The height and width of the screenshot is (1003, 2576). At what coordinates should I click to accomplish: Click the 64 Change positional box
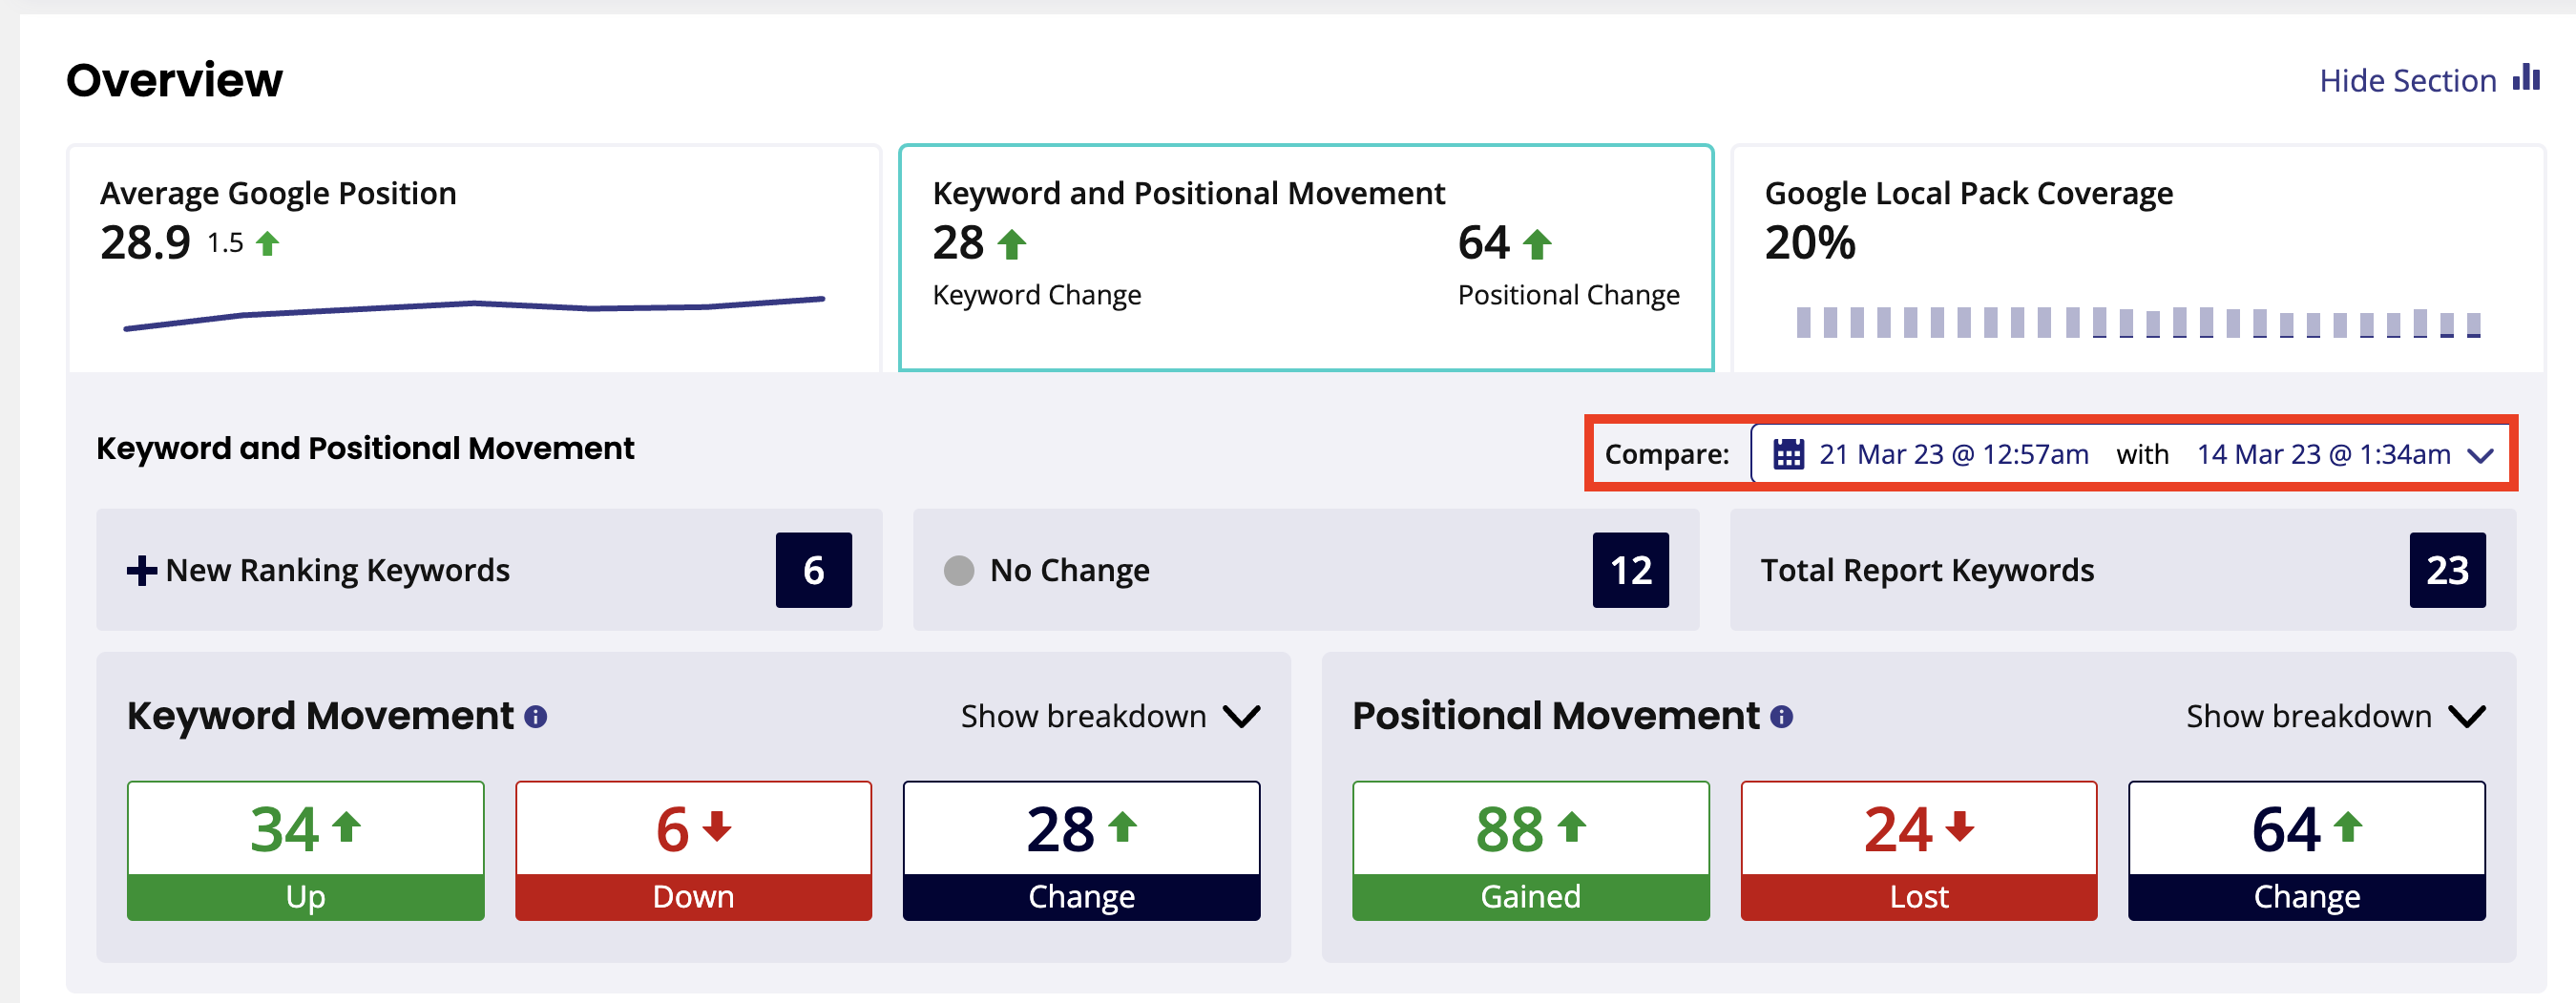point(2307,850)
